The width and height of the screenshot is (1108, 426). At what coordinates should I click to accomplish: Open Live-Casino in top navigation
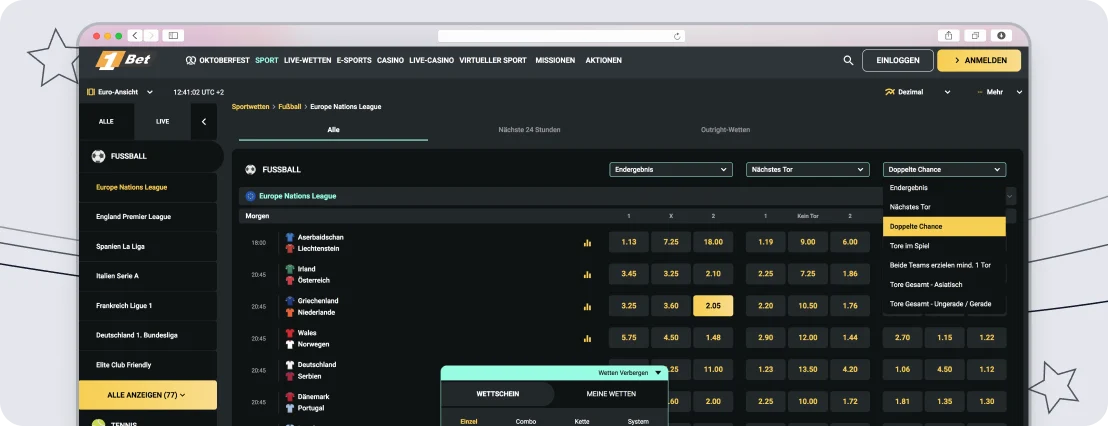[431, 61]
